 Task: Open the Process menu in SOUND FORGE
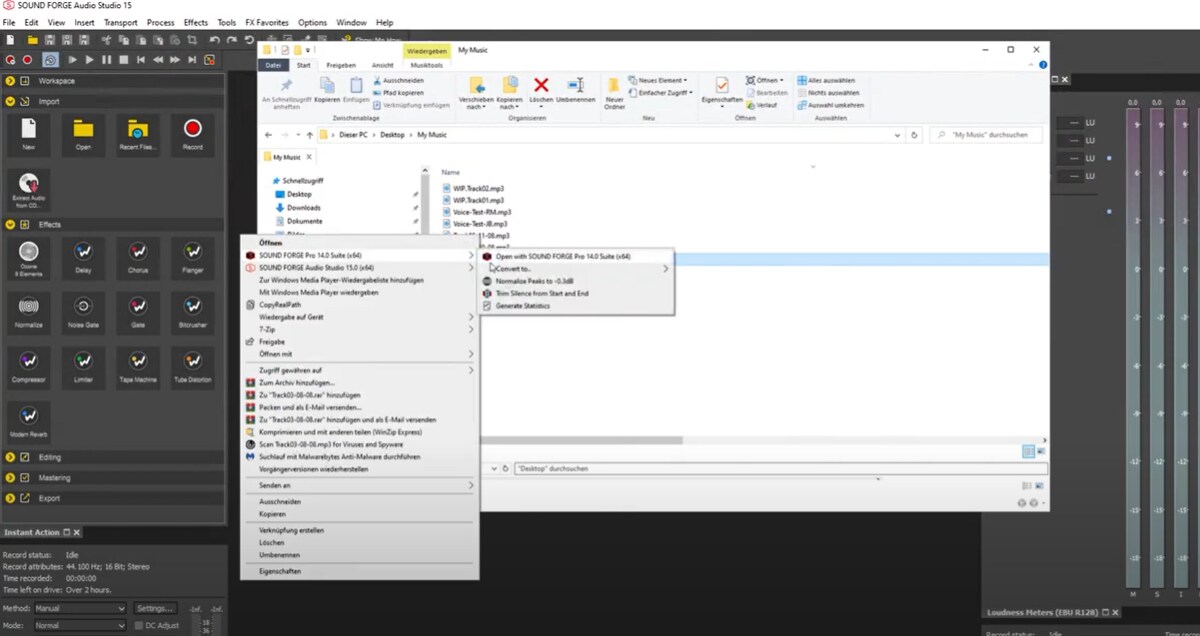pos(160,22)
